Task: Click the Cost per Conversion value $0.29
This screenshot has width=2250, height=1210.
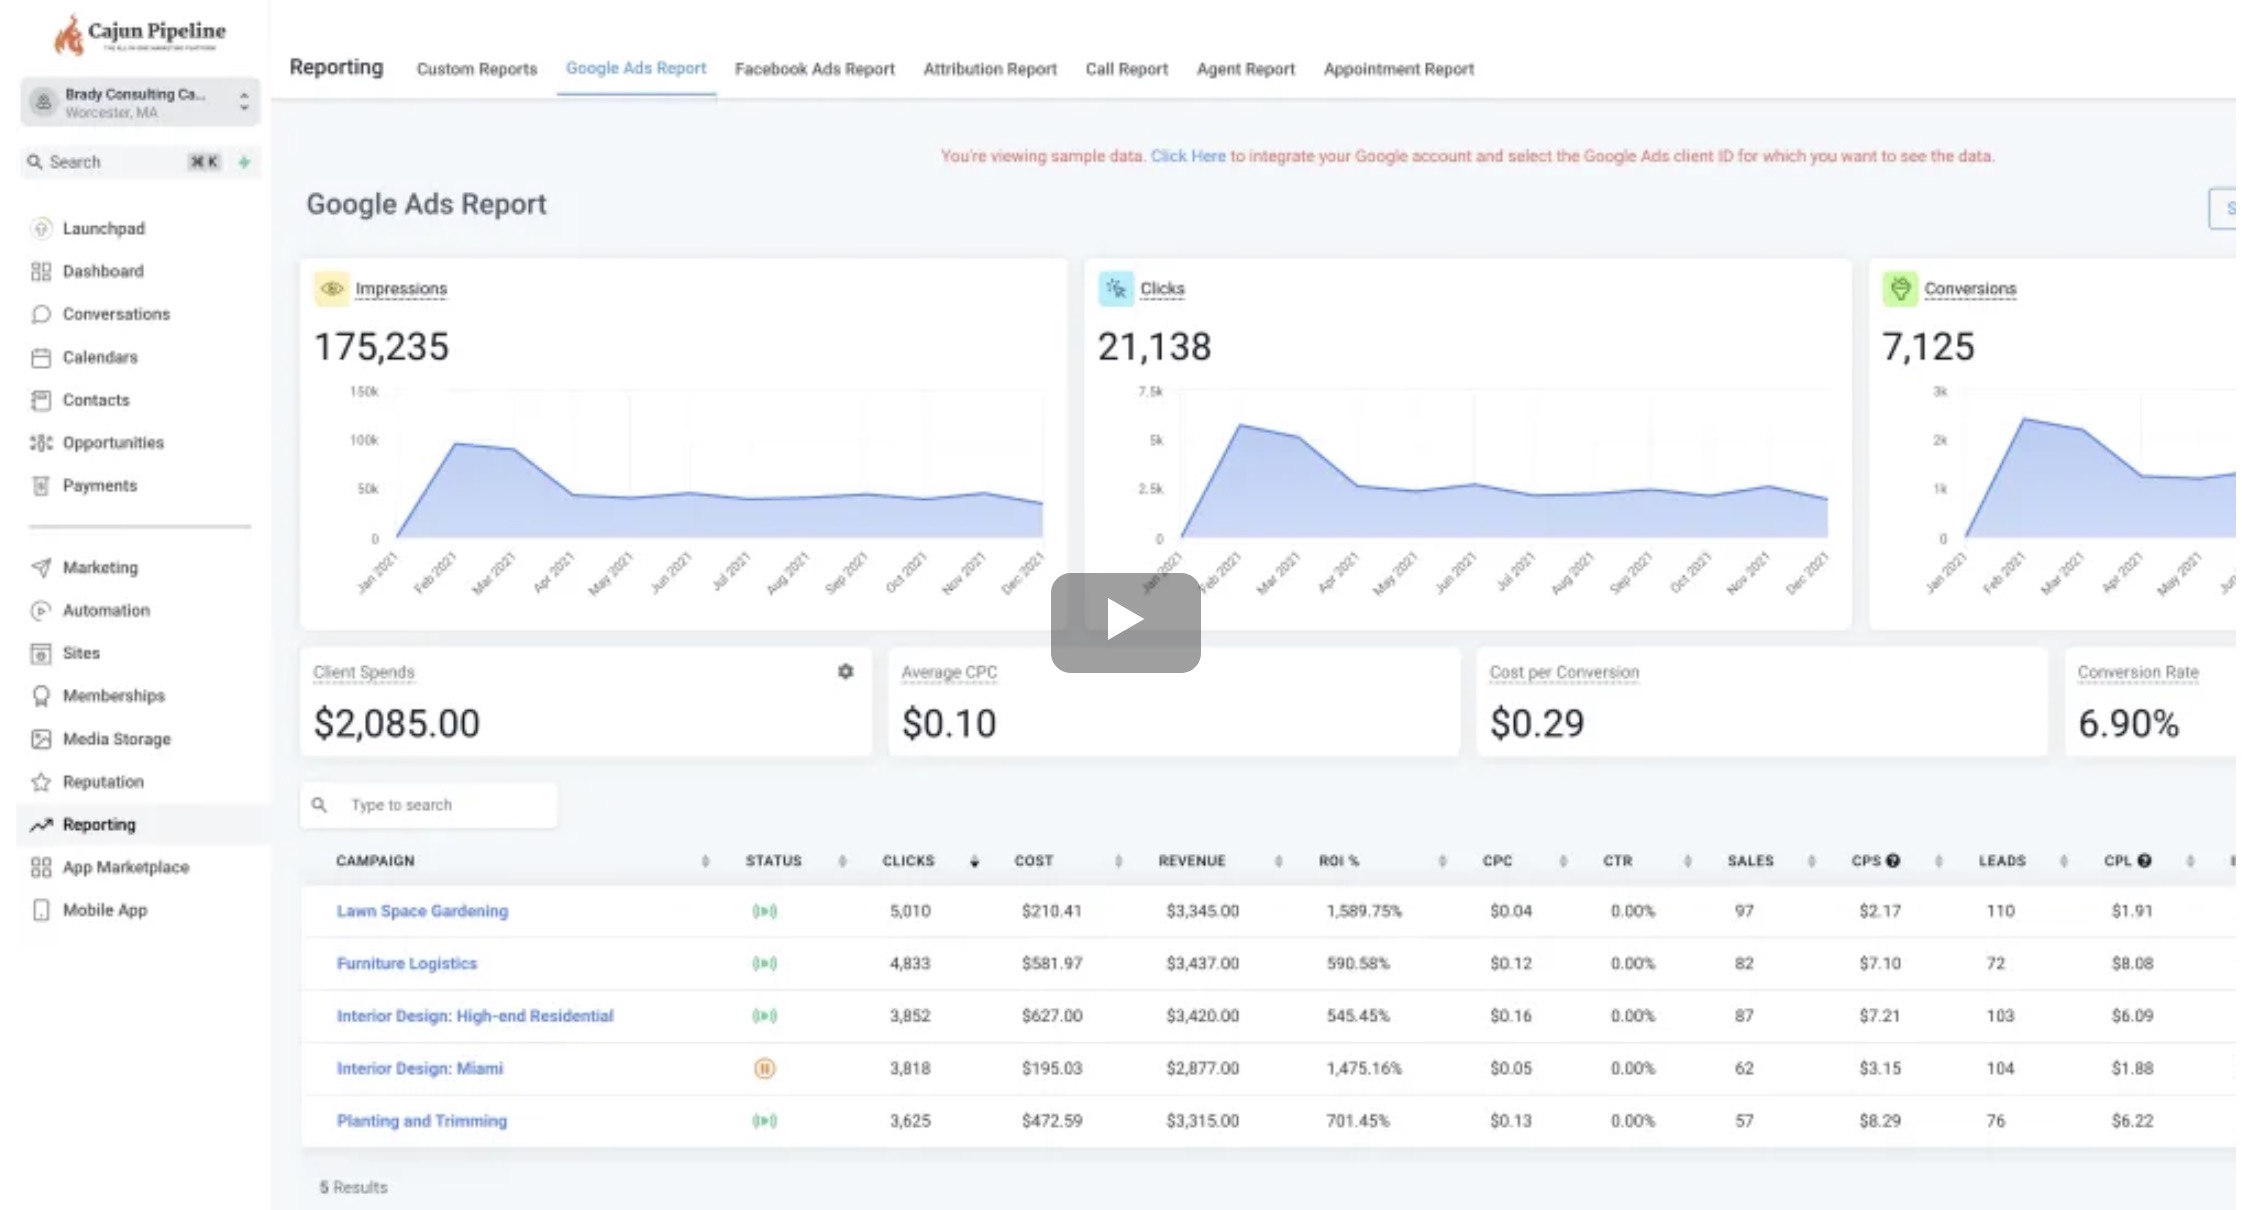Action: (x=1537, y=723)
